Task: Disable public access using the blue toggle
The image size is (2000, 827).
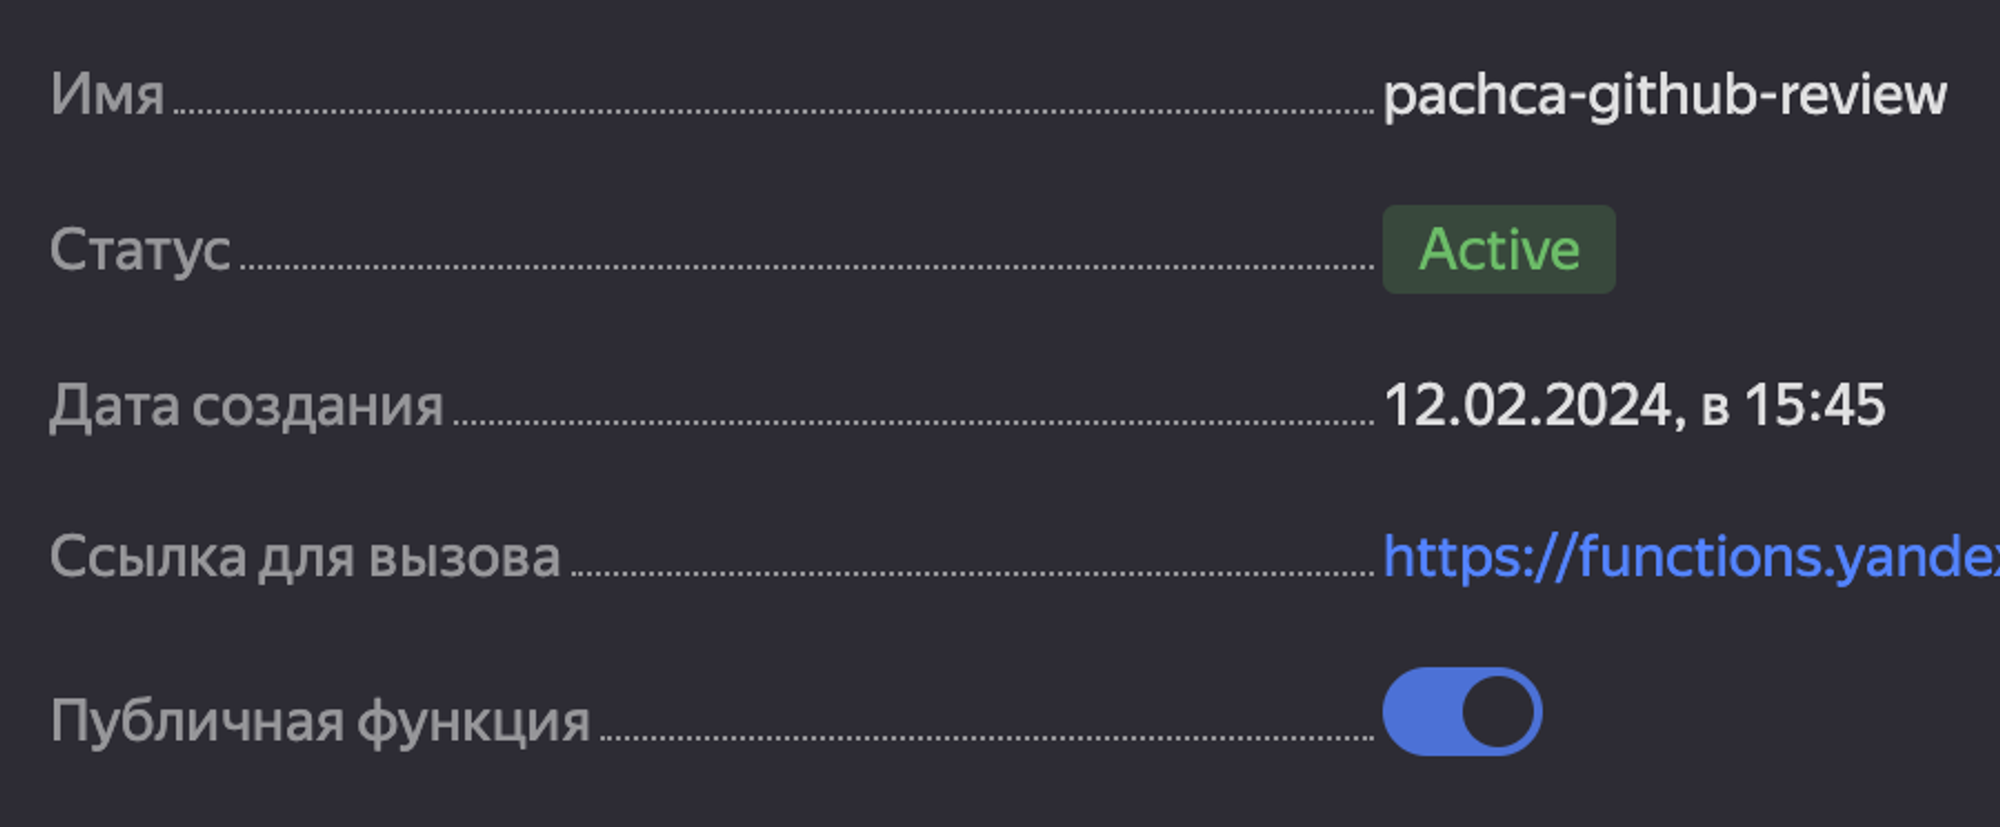Action: click(x=1463, y=710)
